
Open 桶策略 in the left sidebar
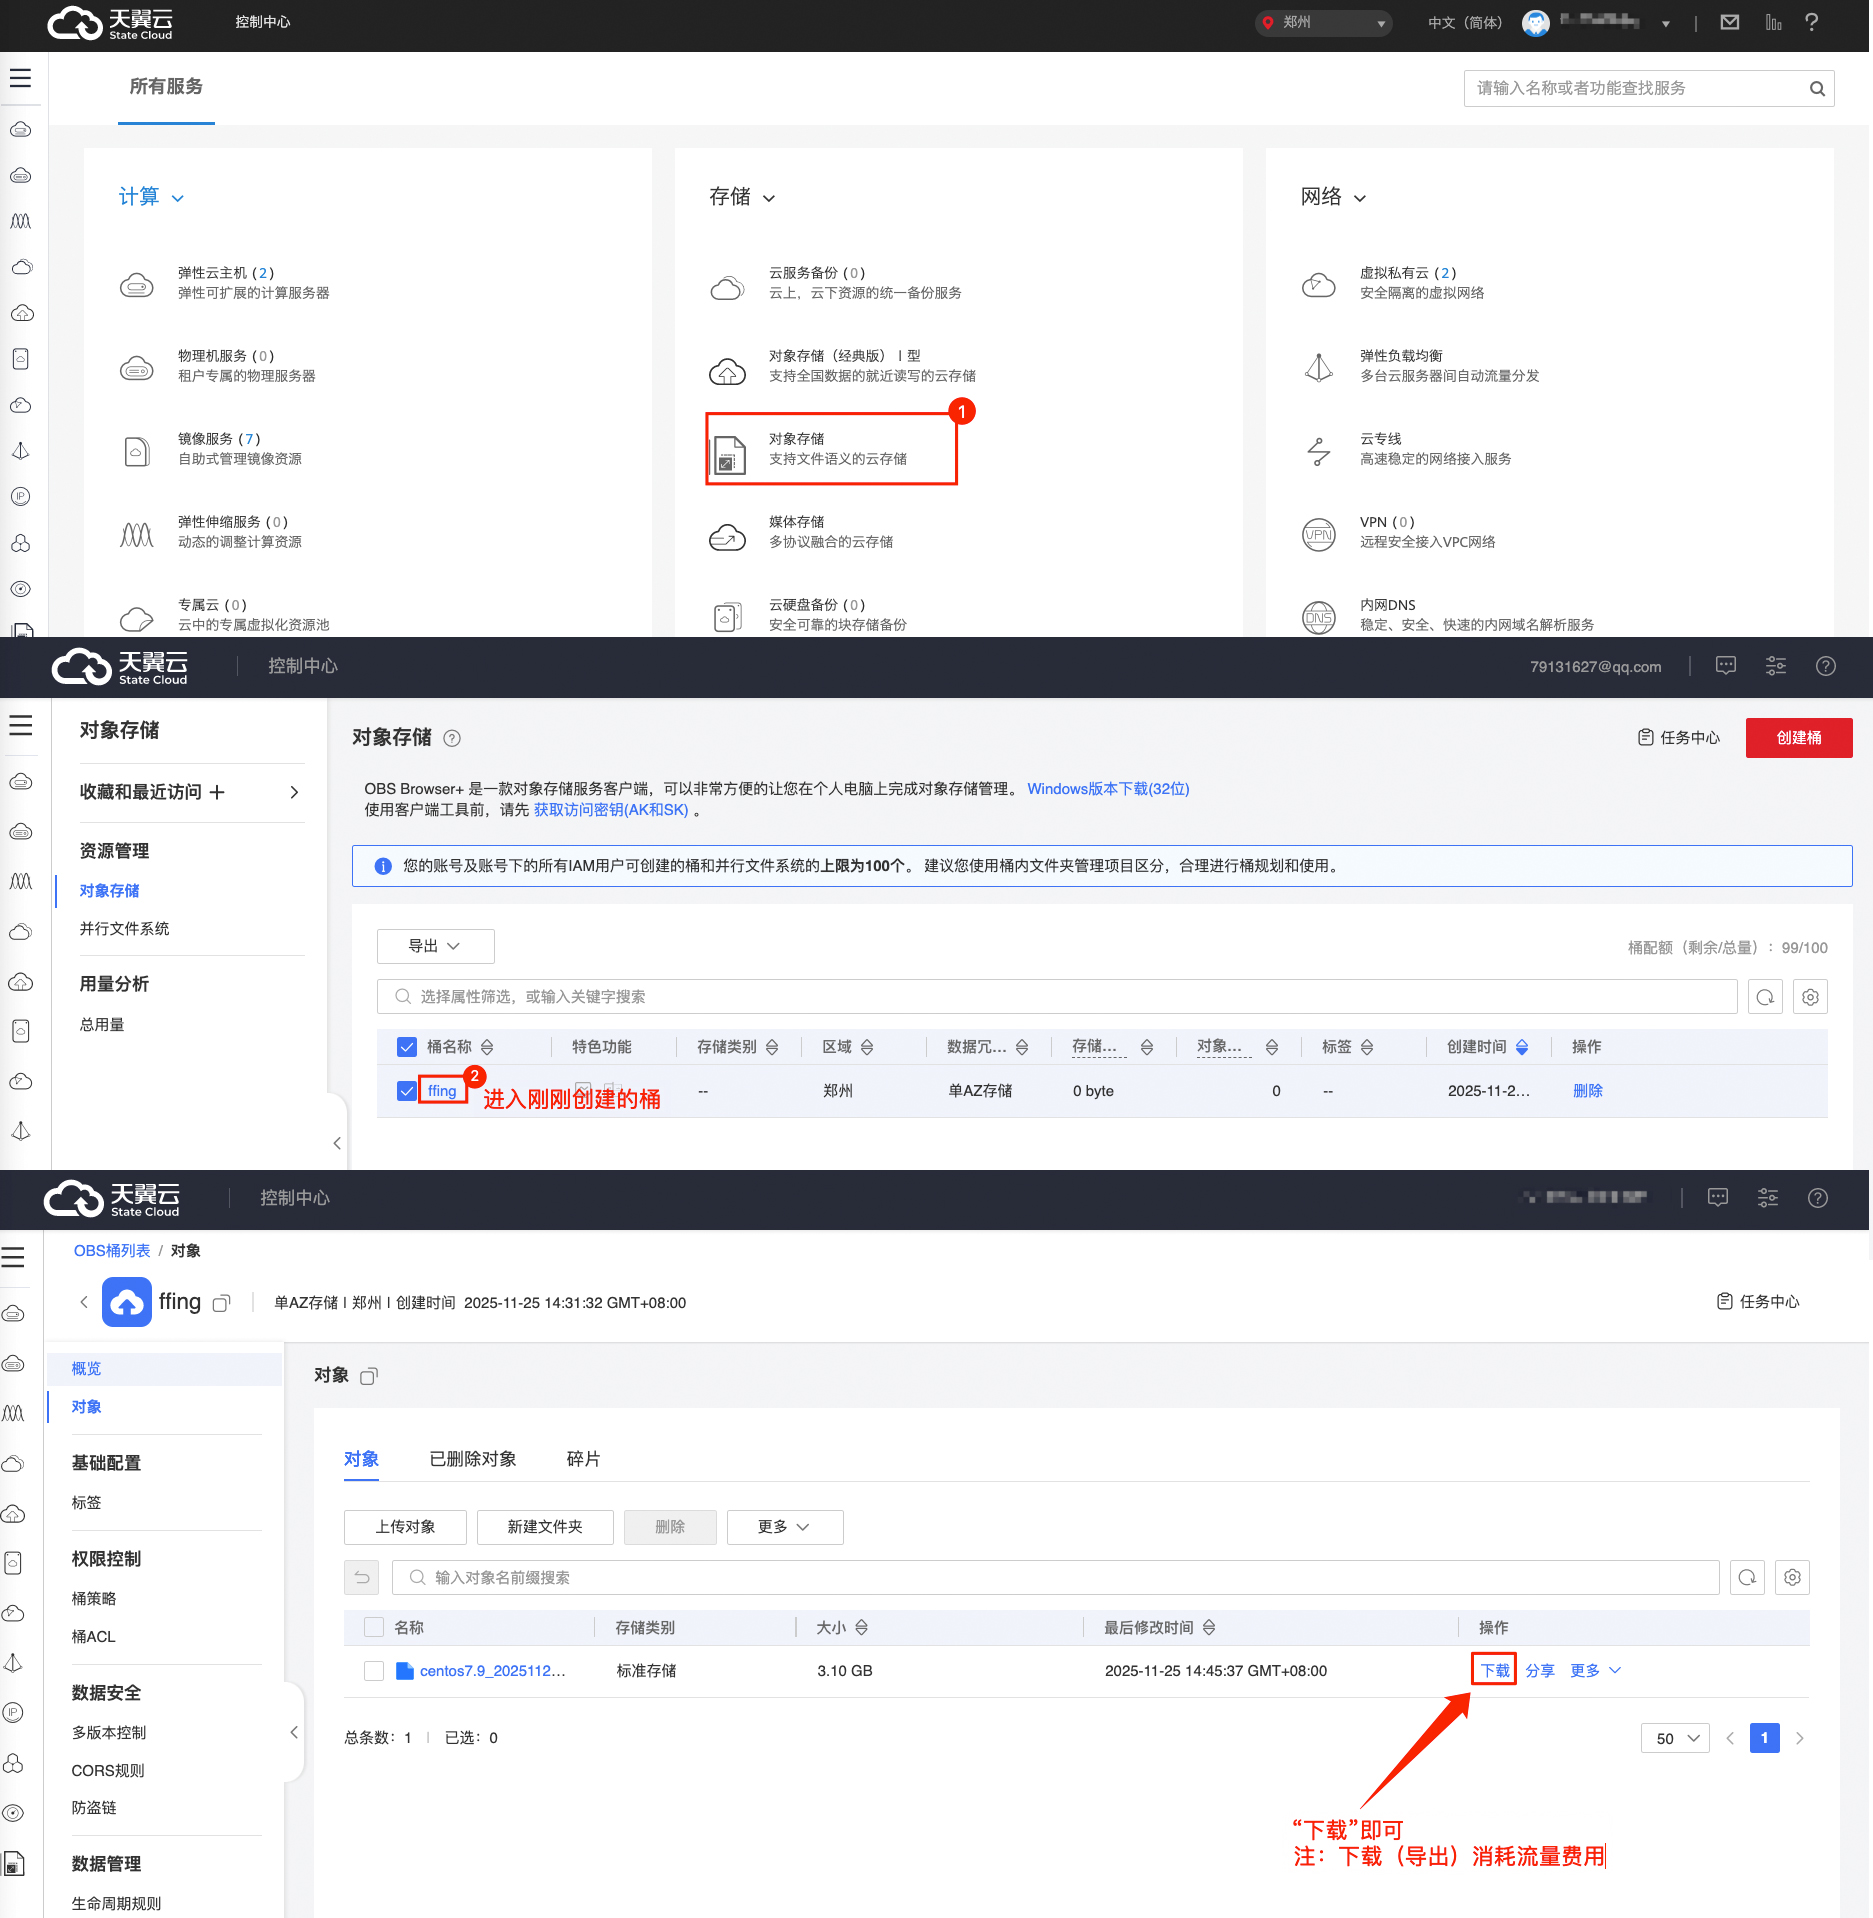pyautogui.click(x=94, y=1599)
